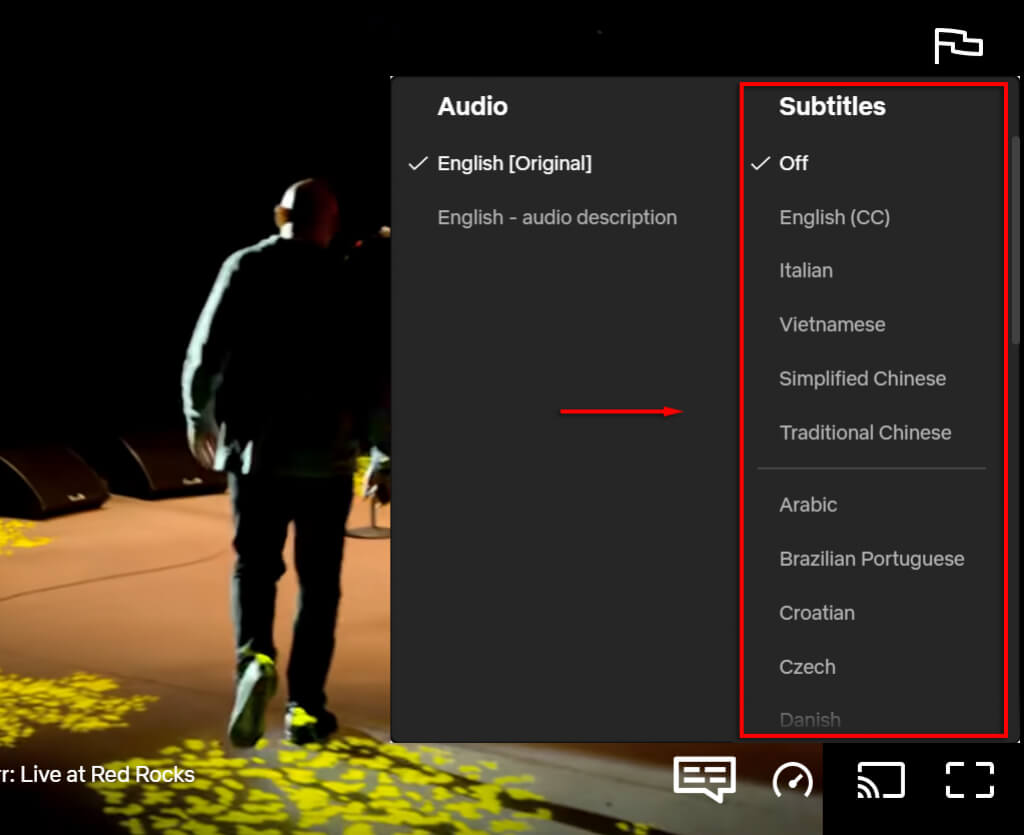Viewport: 1024px width, 835px height.
Task: Select Vietnamese subtitles
Action: coord(832,325)
